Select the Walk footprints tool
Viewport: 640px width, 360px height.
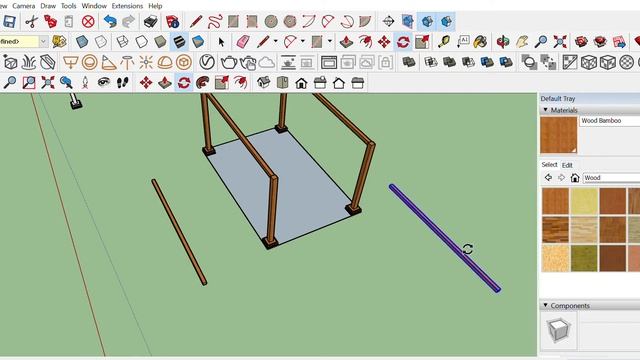[122, 83]
